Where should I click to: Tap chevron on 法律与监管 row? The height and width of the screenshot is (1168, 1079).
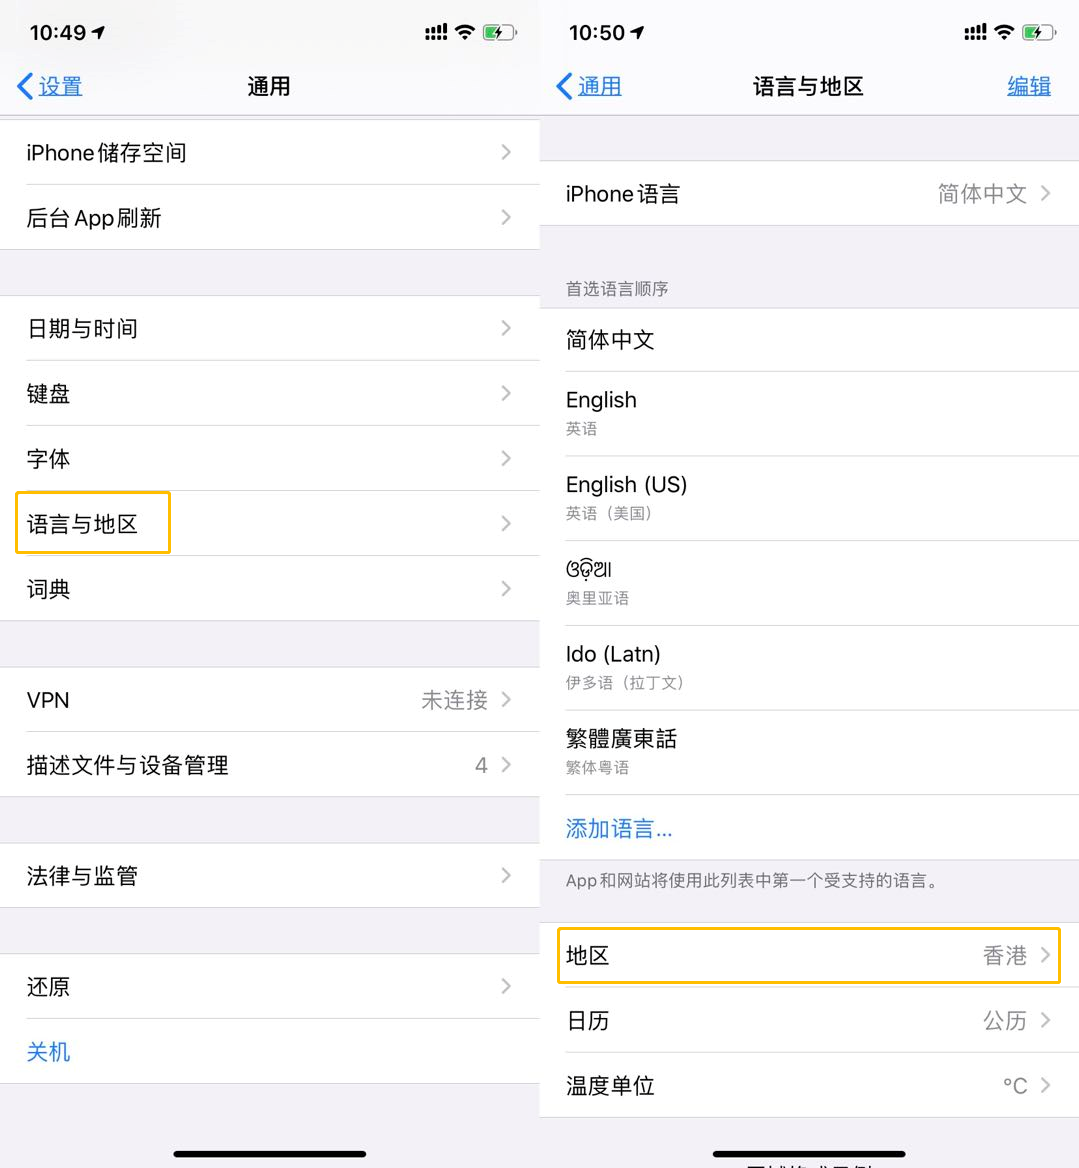pyautogui.click(x=506, y=875)
